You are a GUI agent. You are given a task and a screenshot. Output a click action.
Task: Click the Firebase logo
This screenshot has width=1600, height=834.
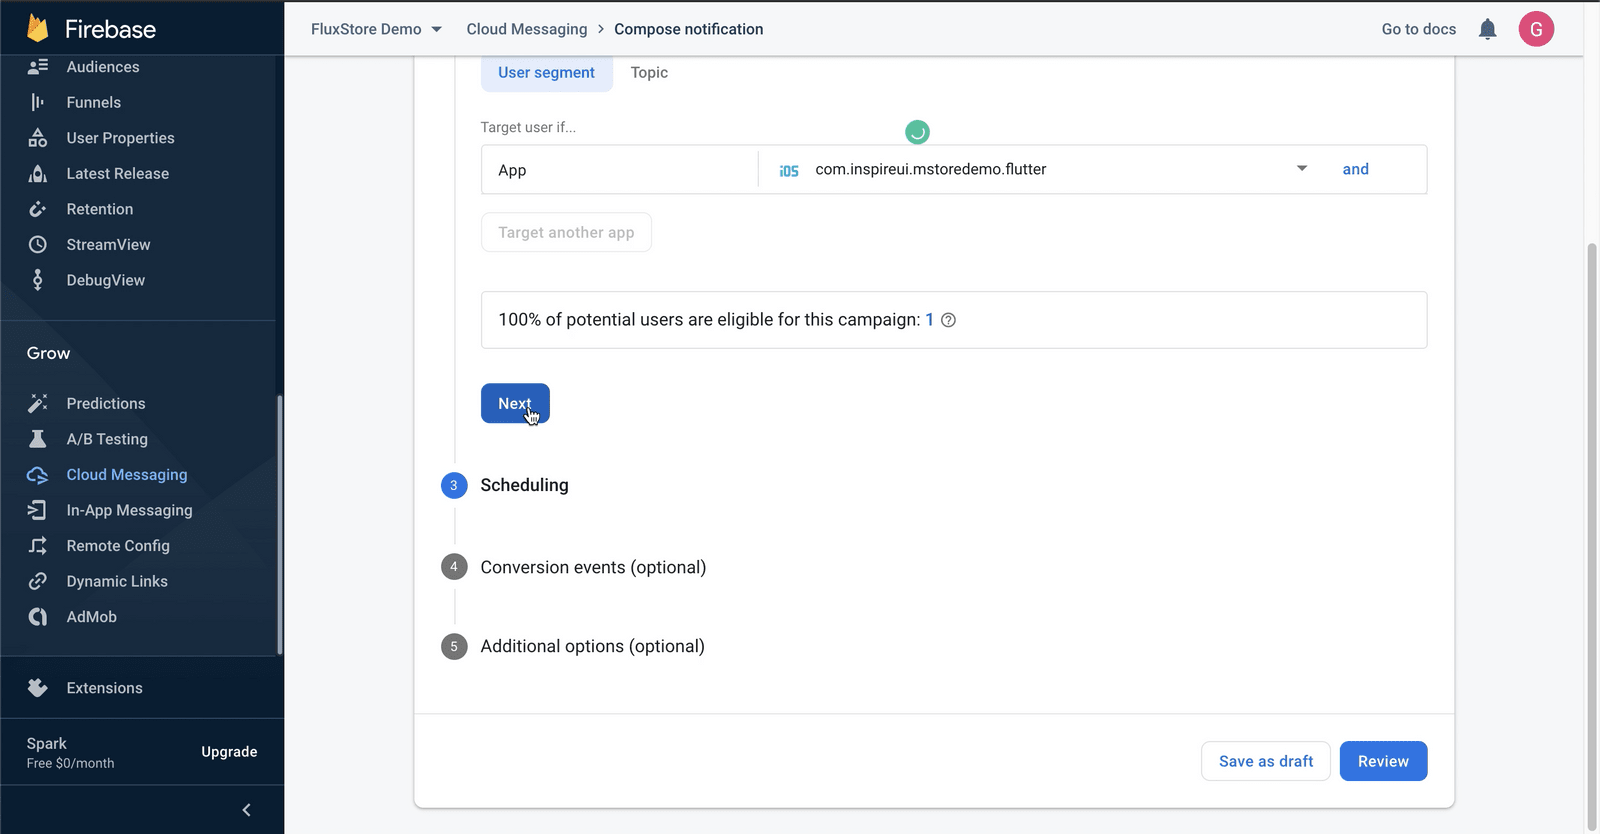coord(38,29)
